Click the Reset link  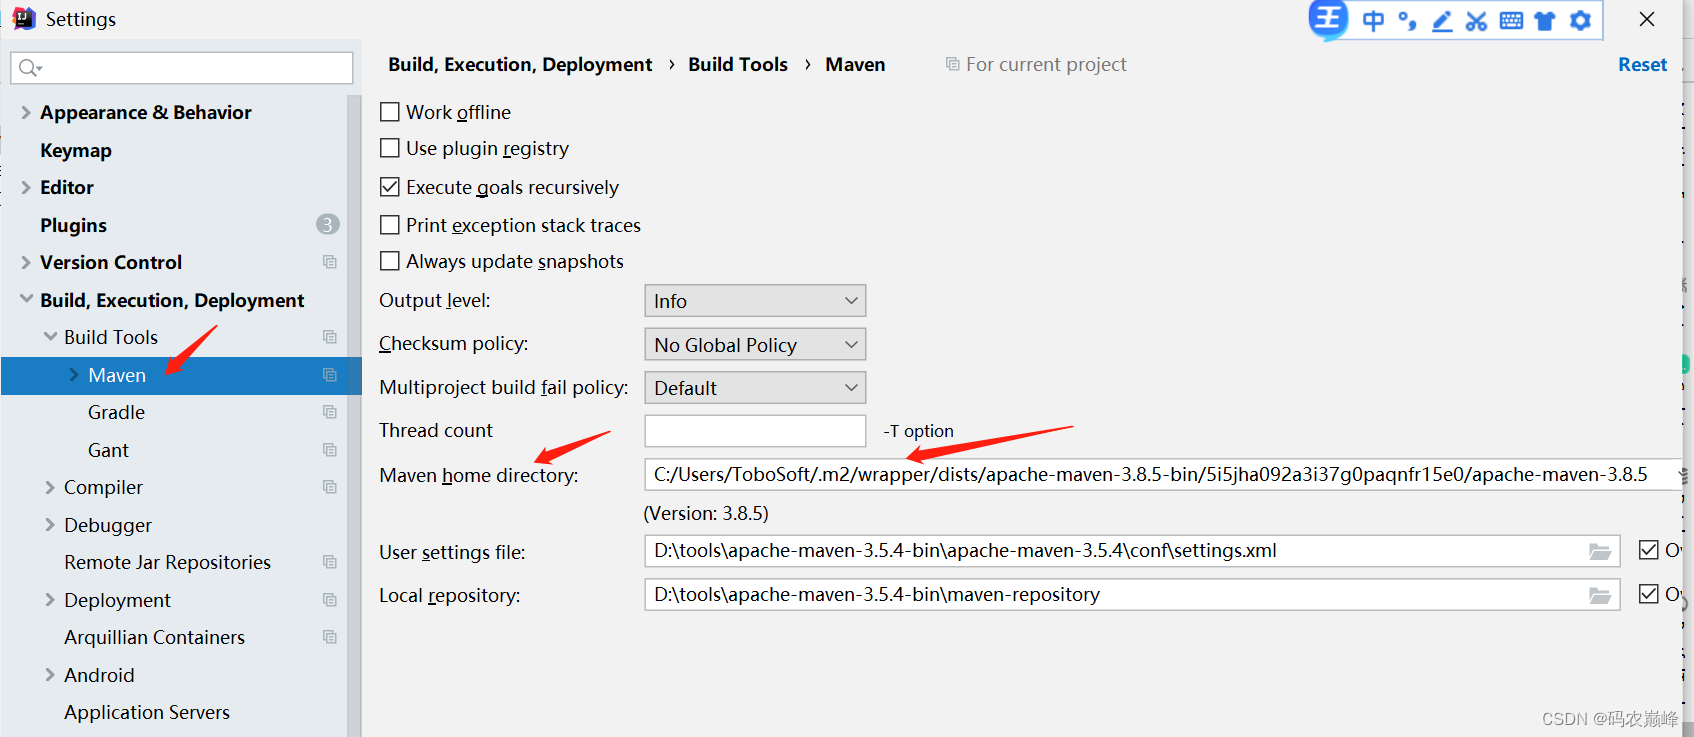(x=1642, y=64)
